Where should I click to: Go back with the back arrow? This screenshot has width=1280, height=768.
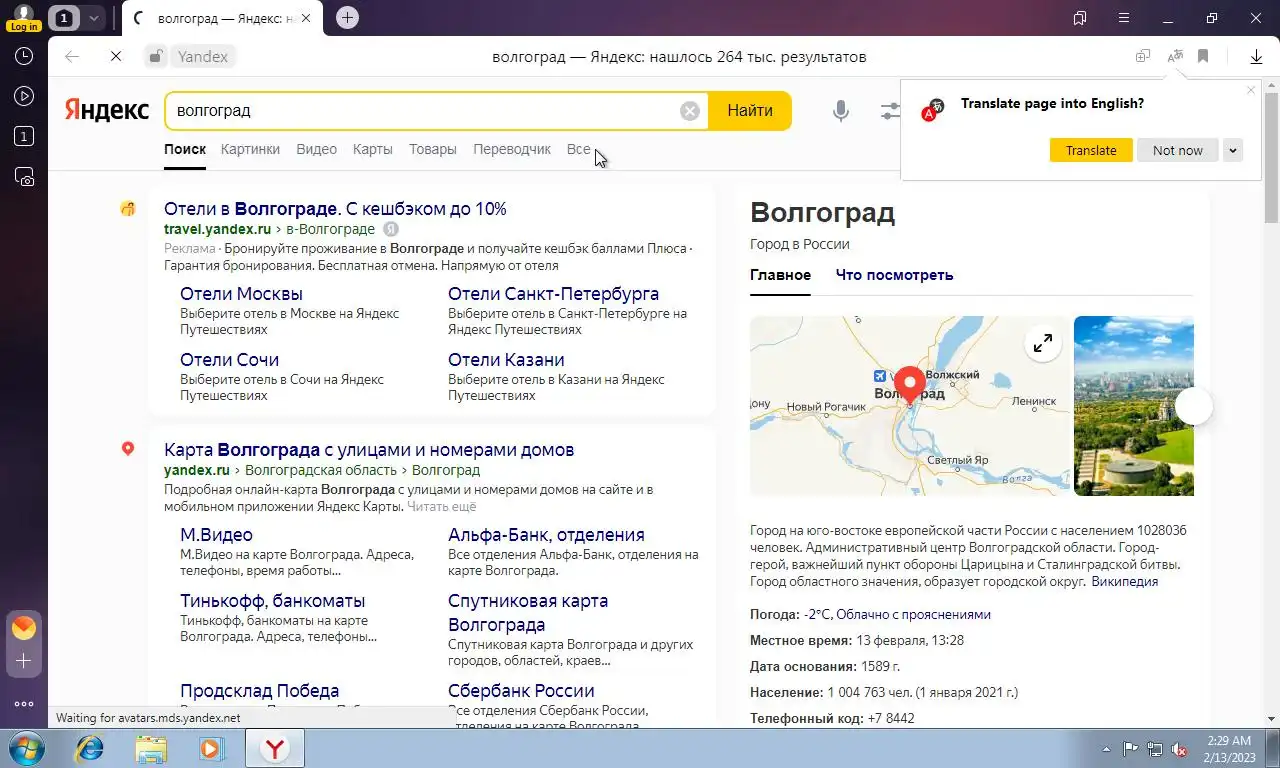point(72,57)
